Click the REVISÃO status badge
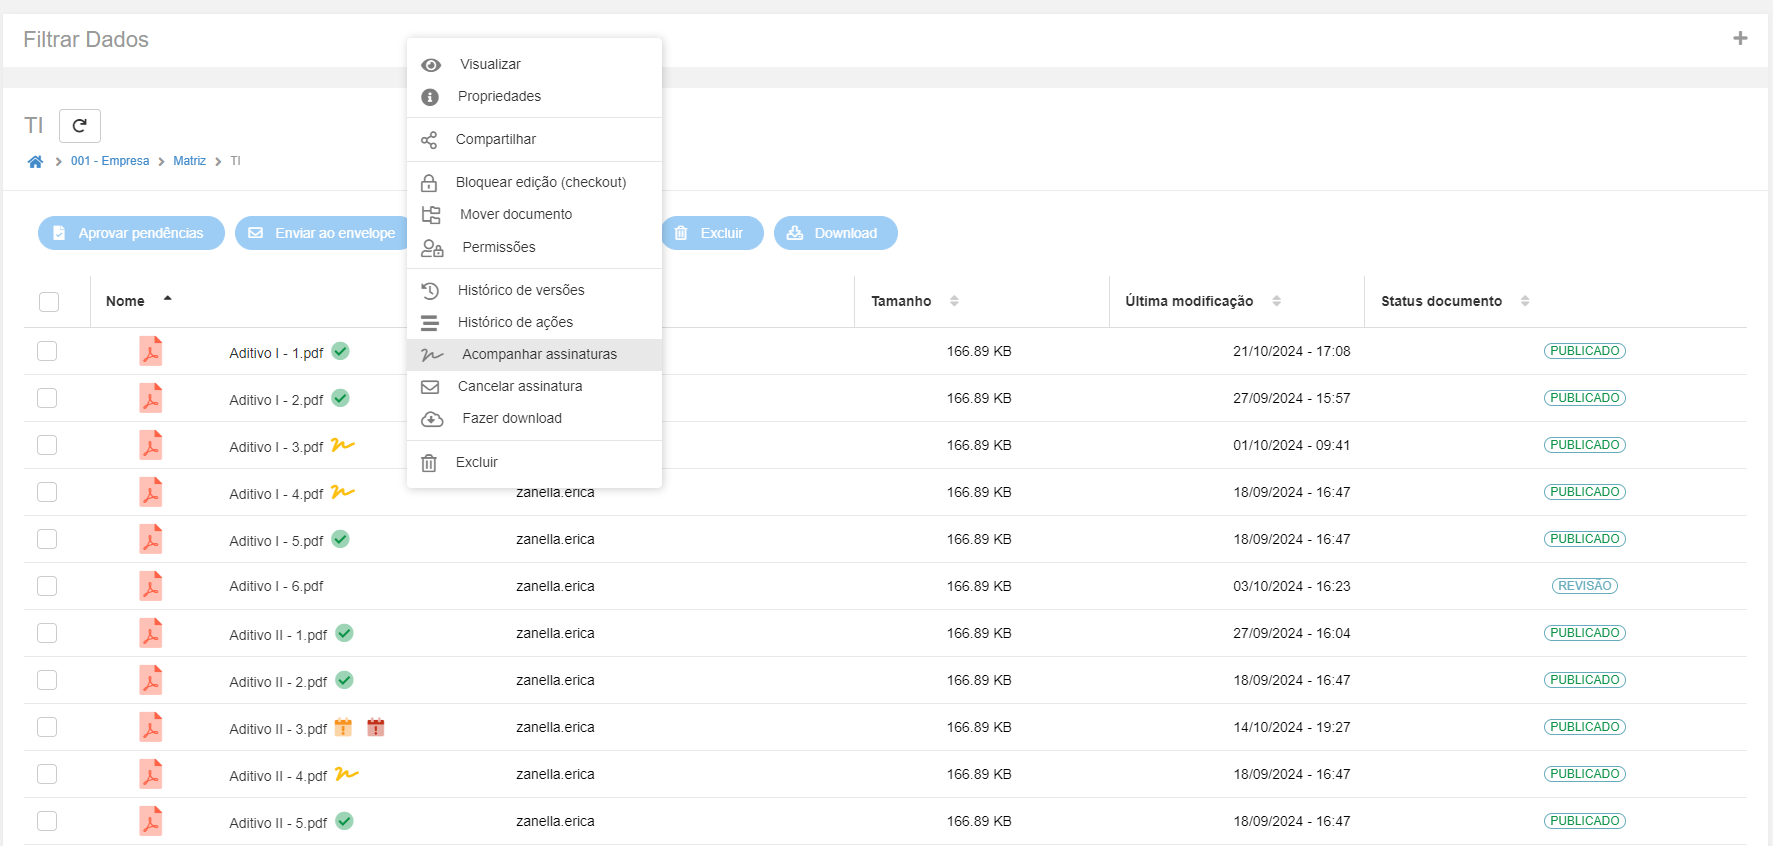This screenshot has height=846, width=1773. pyautogui.click(x=1585, y=586)
